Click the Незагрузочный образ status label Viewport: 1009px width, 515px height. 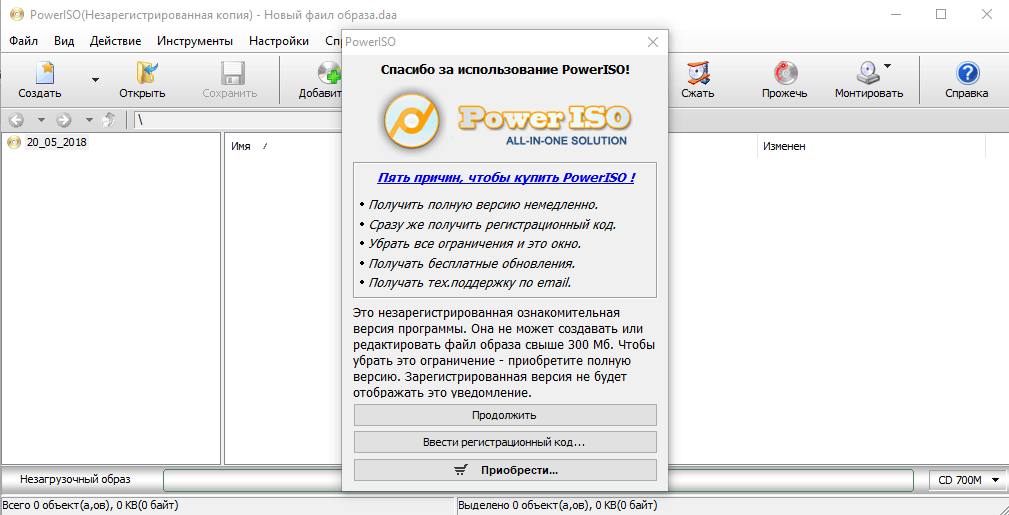pos(75,480)
